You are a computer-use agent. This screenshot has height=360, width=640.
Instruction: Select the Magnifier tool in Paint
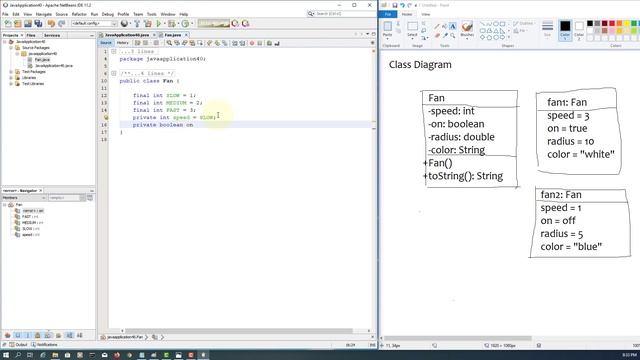click(453, 36)
